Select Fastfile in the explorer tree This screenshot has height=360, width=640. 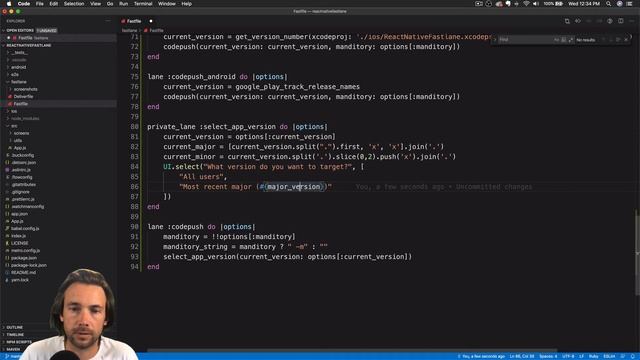(x=20, y=104)
